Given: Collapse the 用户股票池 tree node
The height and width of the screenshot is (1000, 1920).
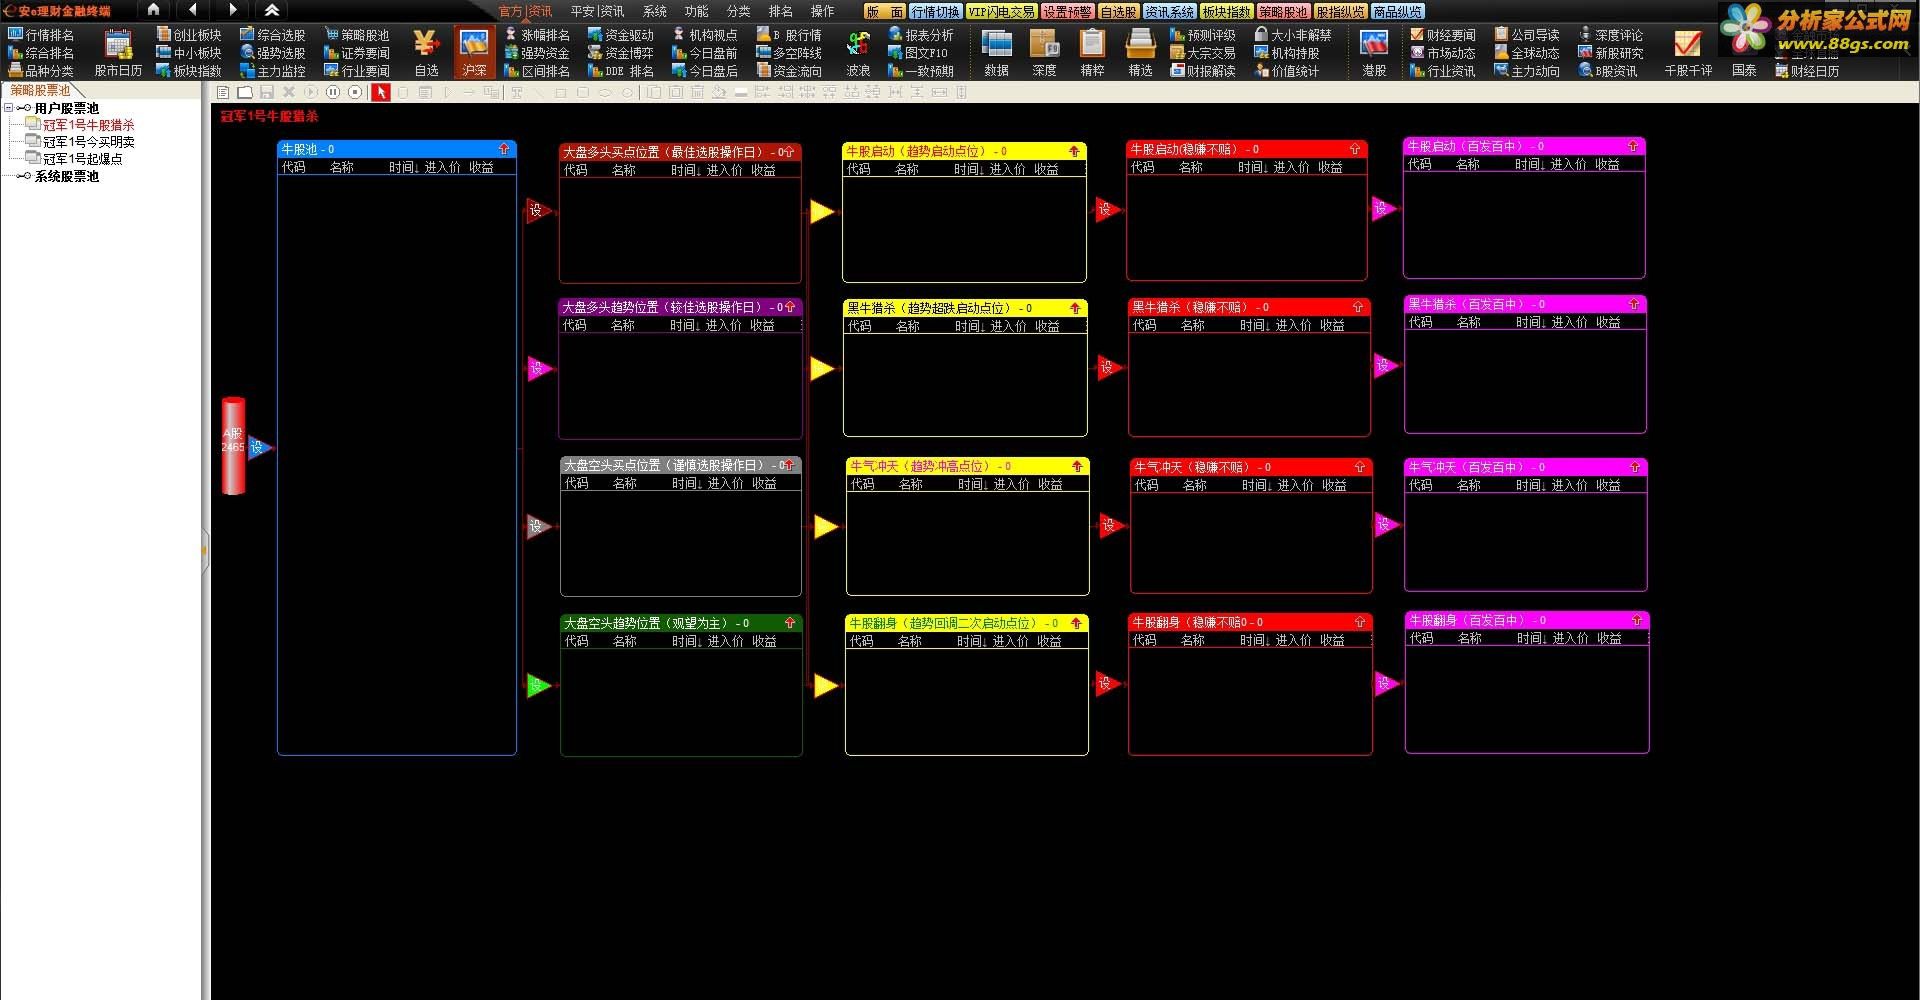Looking at the screenshot, I should coord(9,108).
